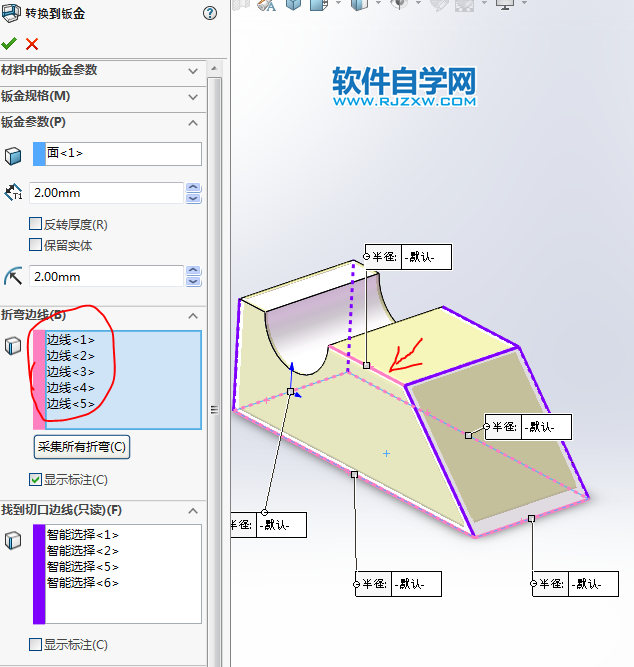Select 边线<4> in bend edges list

coord(70,388)
